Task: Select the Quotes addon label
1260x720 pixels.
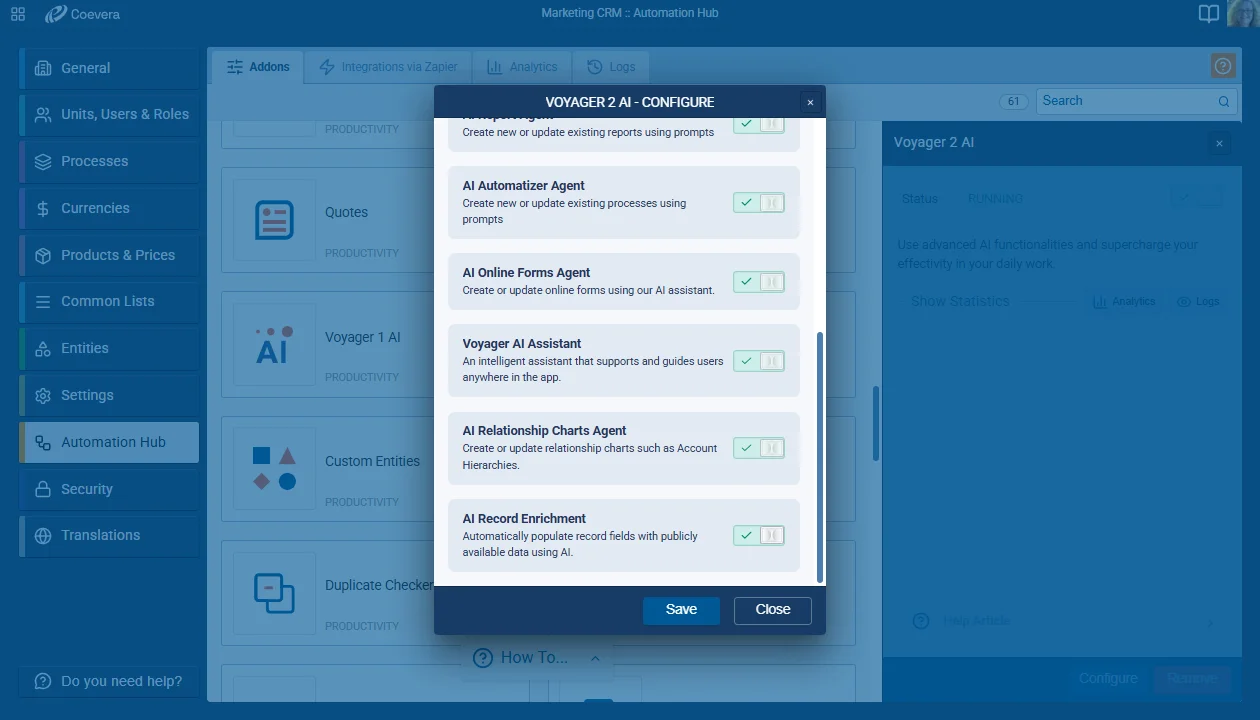Action: (347, 212)
